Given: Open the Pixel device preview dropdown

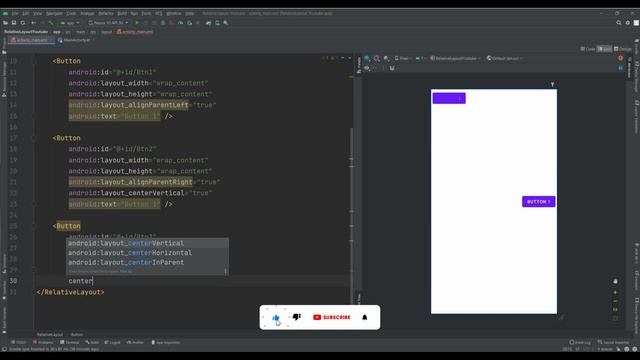Looking at the screenshot, I should 403,58.
